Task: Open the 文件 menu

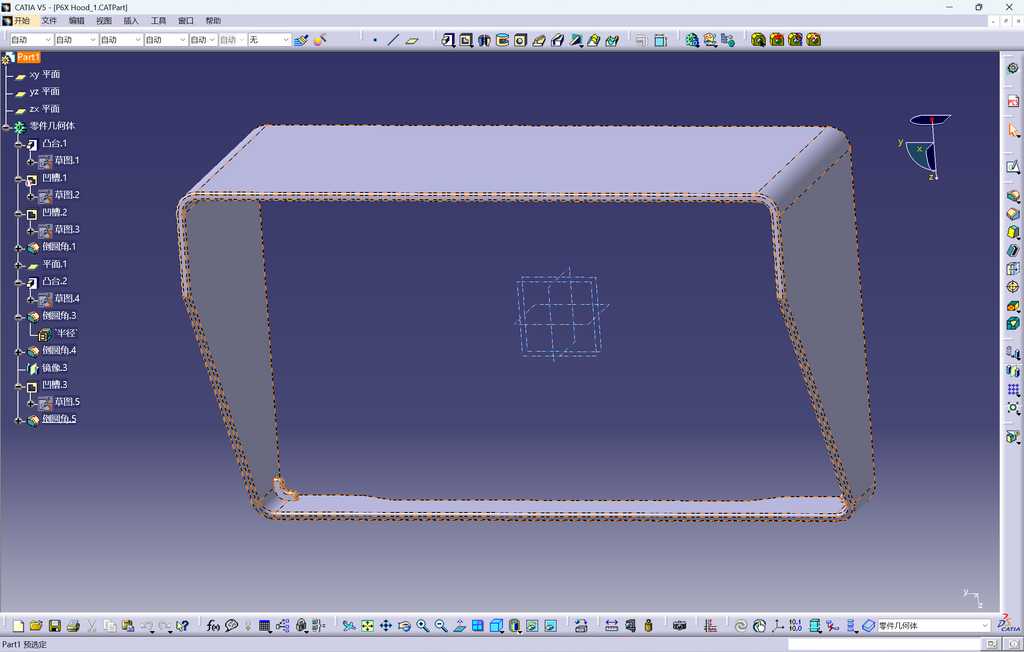Action: coord(49,21)
